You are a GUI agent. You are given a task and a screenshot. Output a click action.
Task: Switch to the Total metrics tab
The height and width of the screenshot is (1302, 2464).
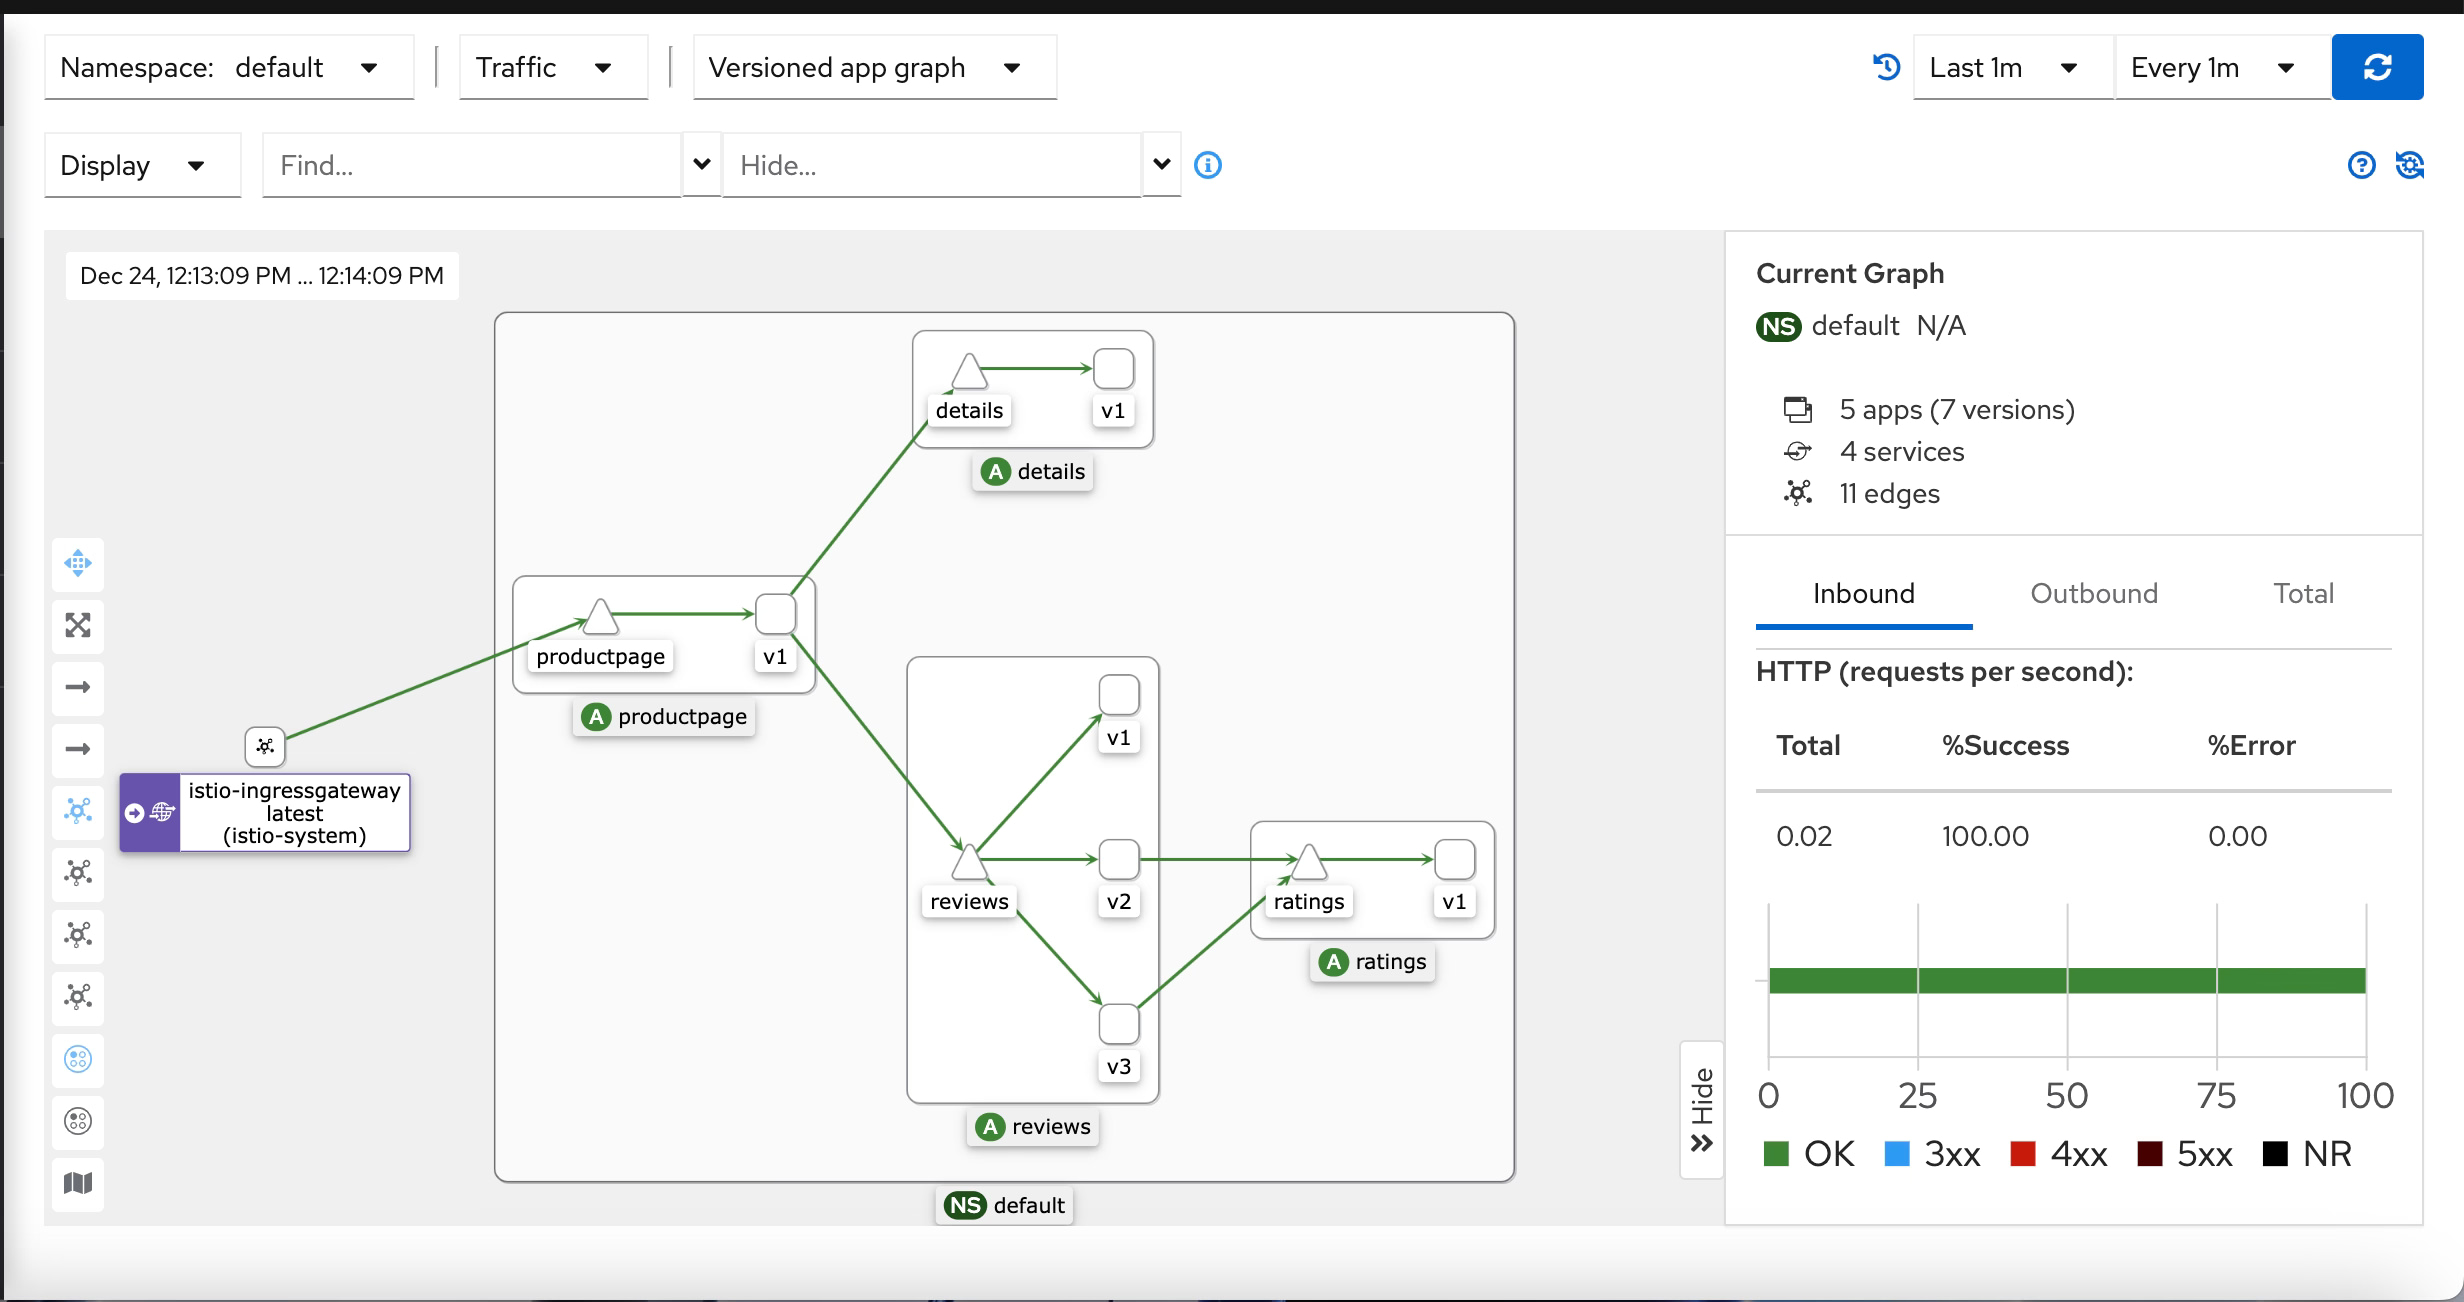[2303, 593]
